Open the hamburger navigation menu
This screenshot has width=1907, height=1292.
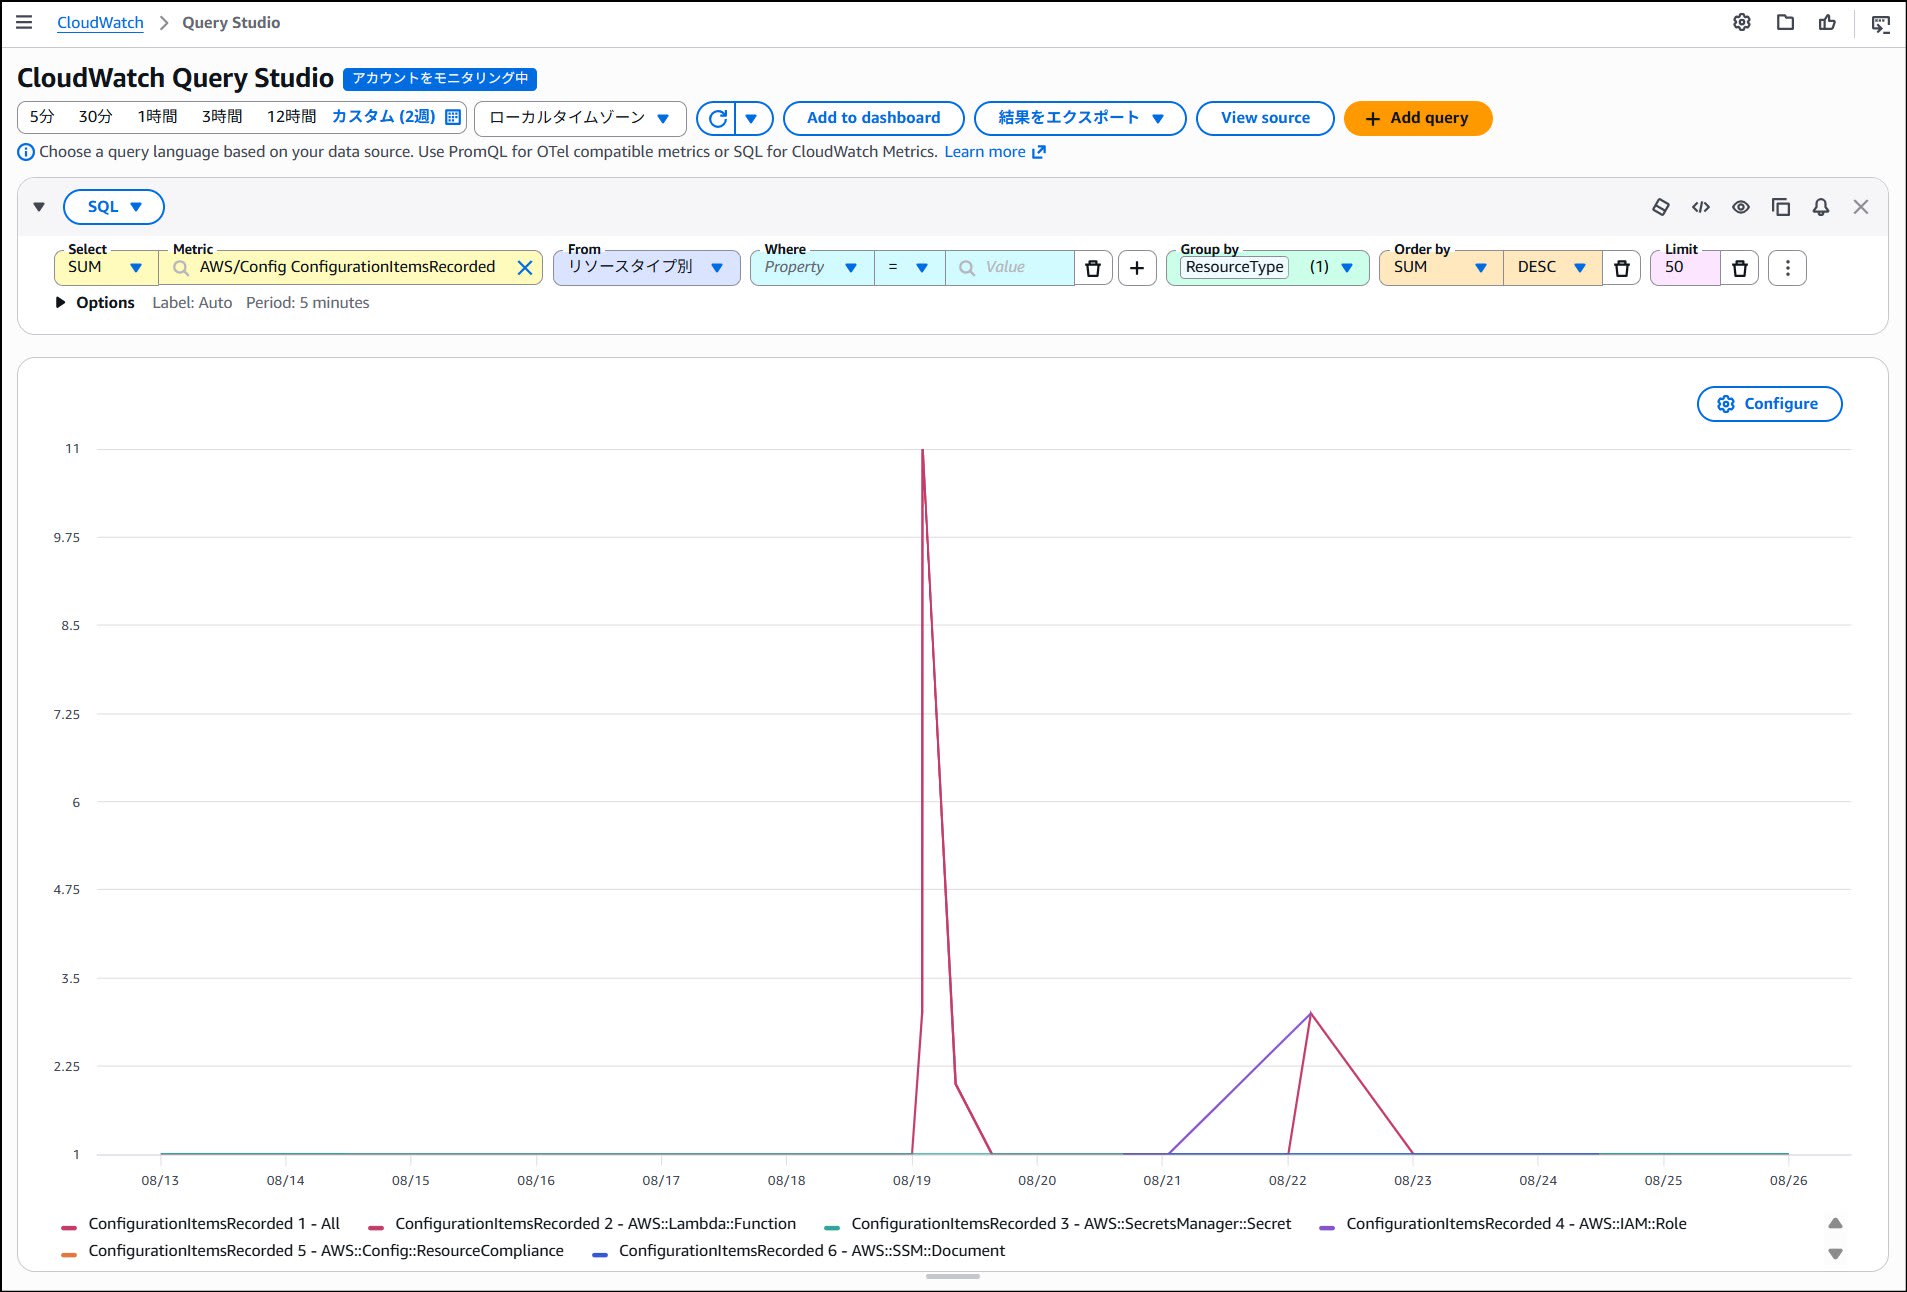(x=24, y=22)
